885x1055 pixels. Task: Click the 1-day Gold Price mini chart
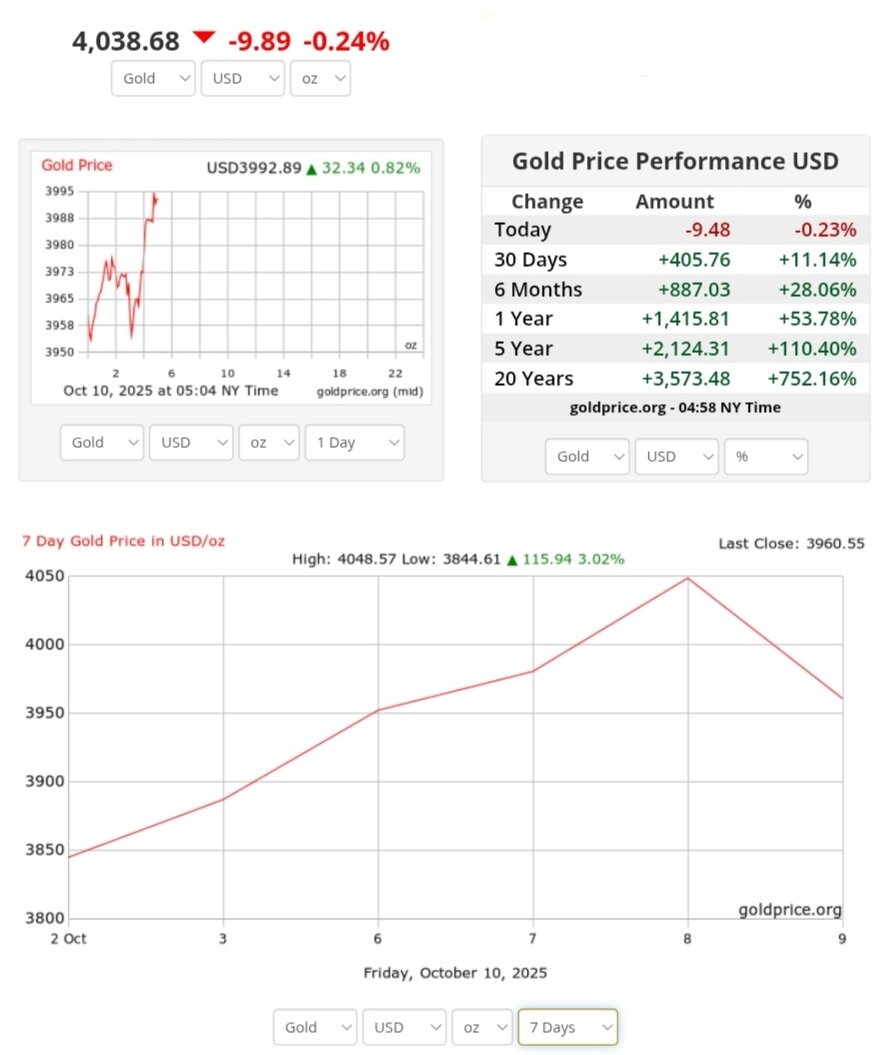pos(230,272)
